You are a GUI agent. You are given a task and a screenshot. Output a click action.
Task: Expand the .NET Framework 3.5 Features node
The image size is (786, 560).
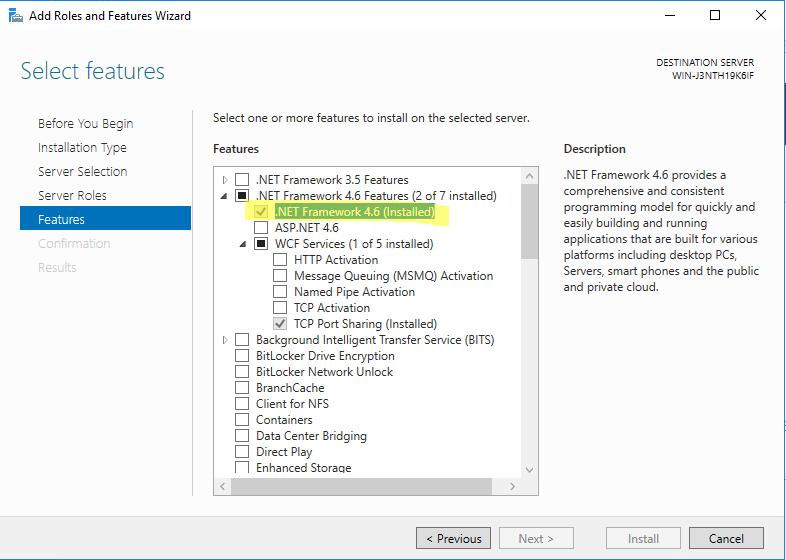tap(225, 179)
